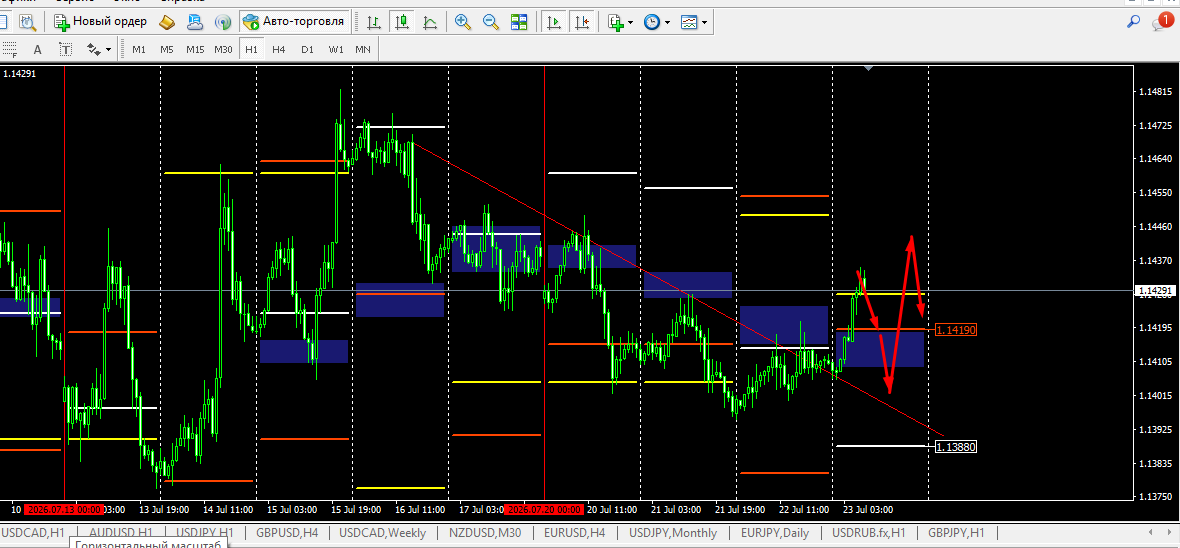This screenshot has width=1180, height=548.
Task: Expand the periods clock dropdown arrow
Action: pyautogui.click(x=667, y=23)
